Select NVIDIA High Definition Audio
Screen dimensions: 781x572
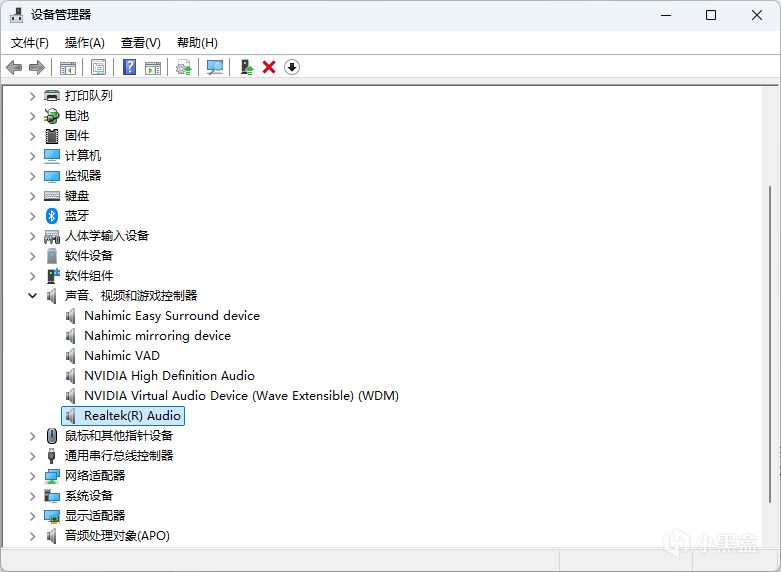point(169,376)
